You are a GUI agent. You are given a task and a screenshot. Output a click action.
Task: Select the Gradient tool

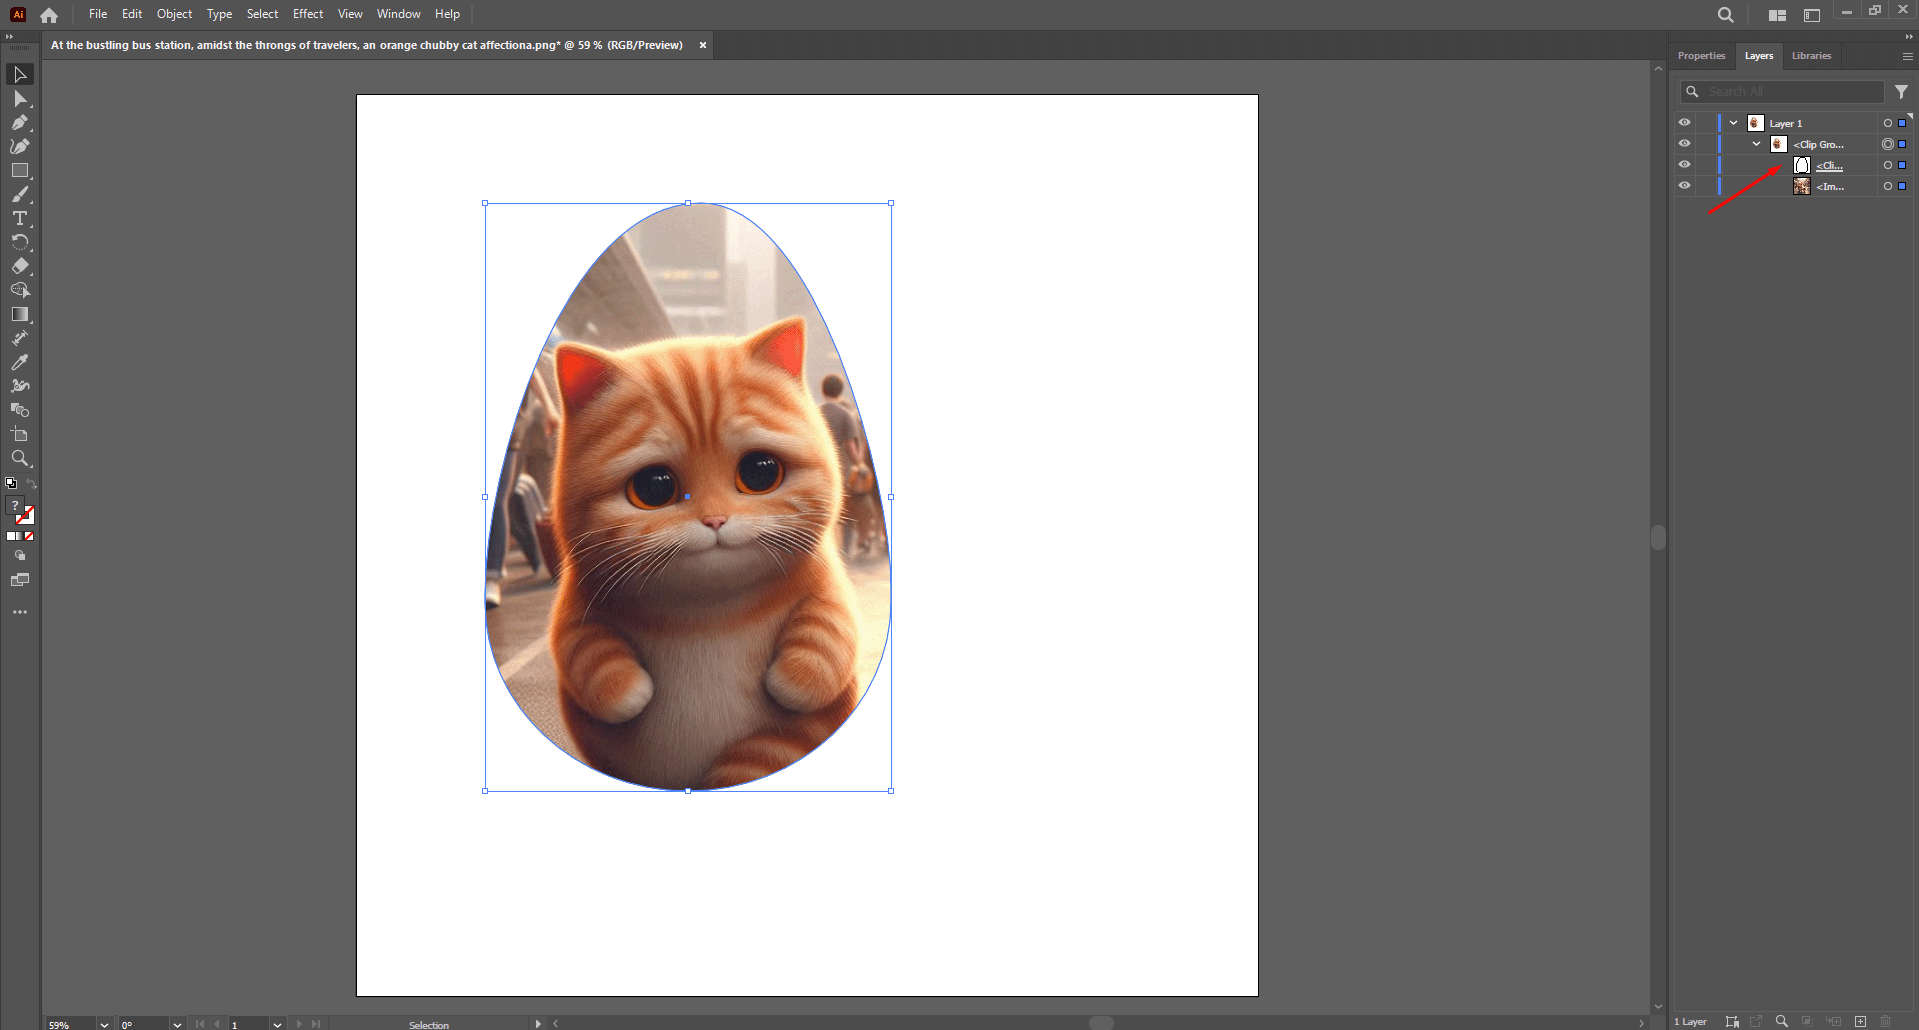click(20, 314)
